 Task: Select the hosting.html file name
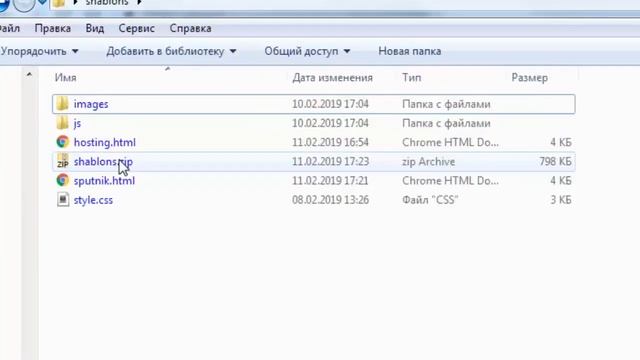point(104,142)
